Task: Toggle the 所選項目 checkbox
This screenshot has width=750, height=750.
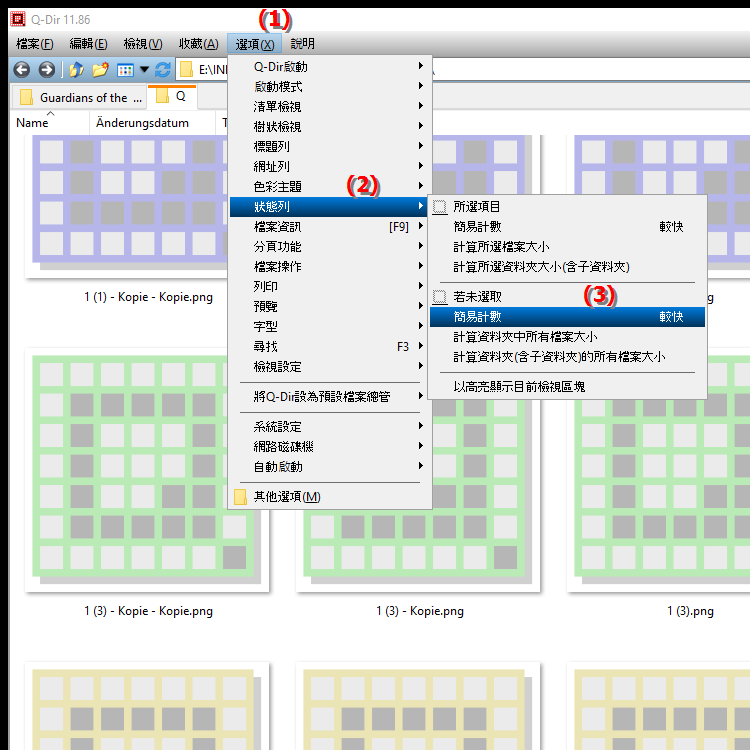Action: 440,207
